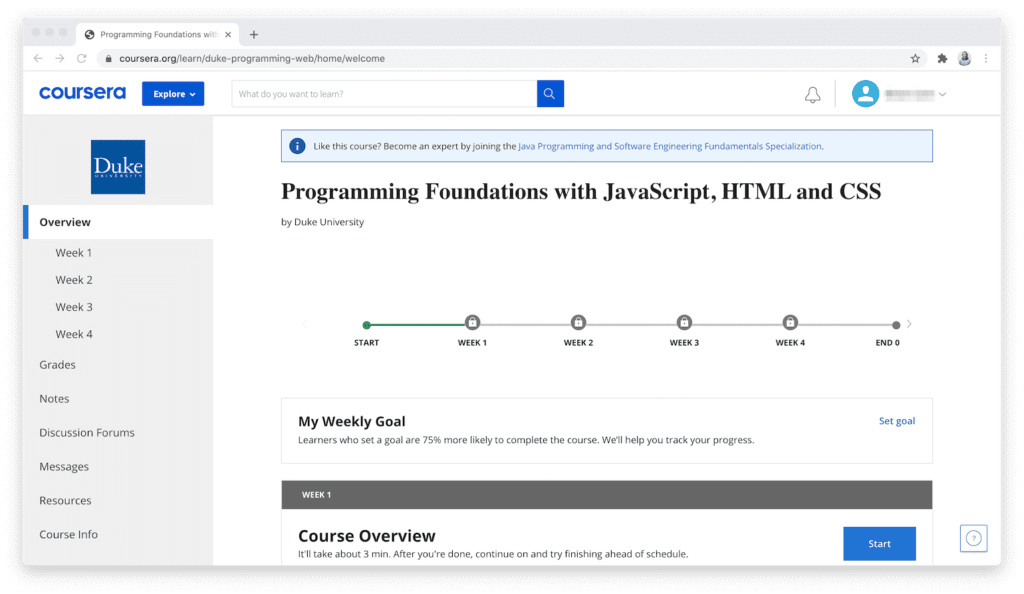Screen dimensions: 1024x594
Task: Reload the page in the browser
Action: pyautogui.click(x=82, y=59)
